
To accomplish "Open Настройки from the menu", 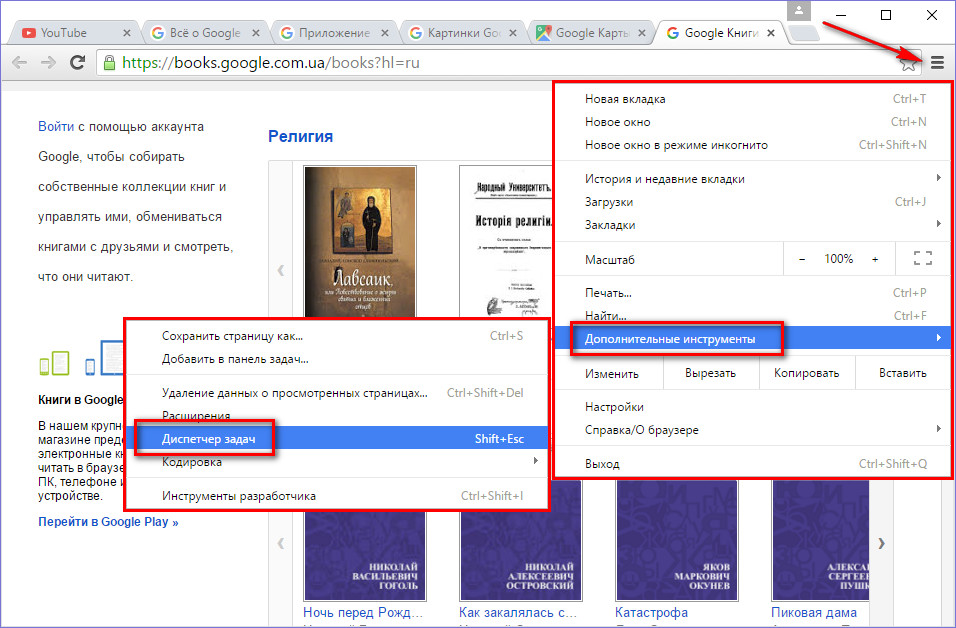I will pyautogui.click(x=752, y=407).
